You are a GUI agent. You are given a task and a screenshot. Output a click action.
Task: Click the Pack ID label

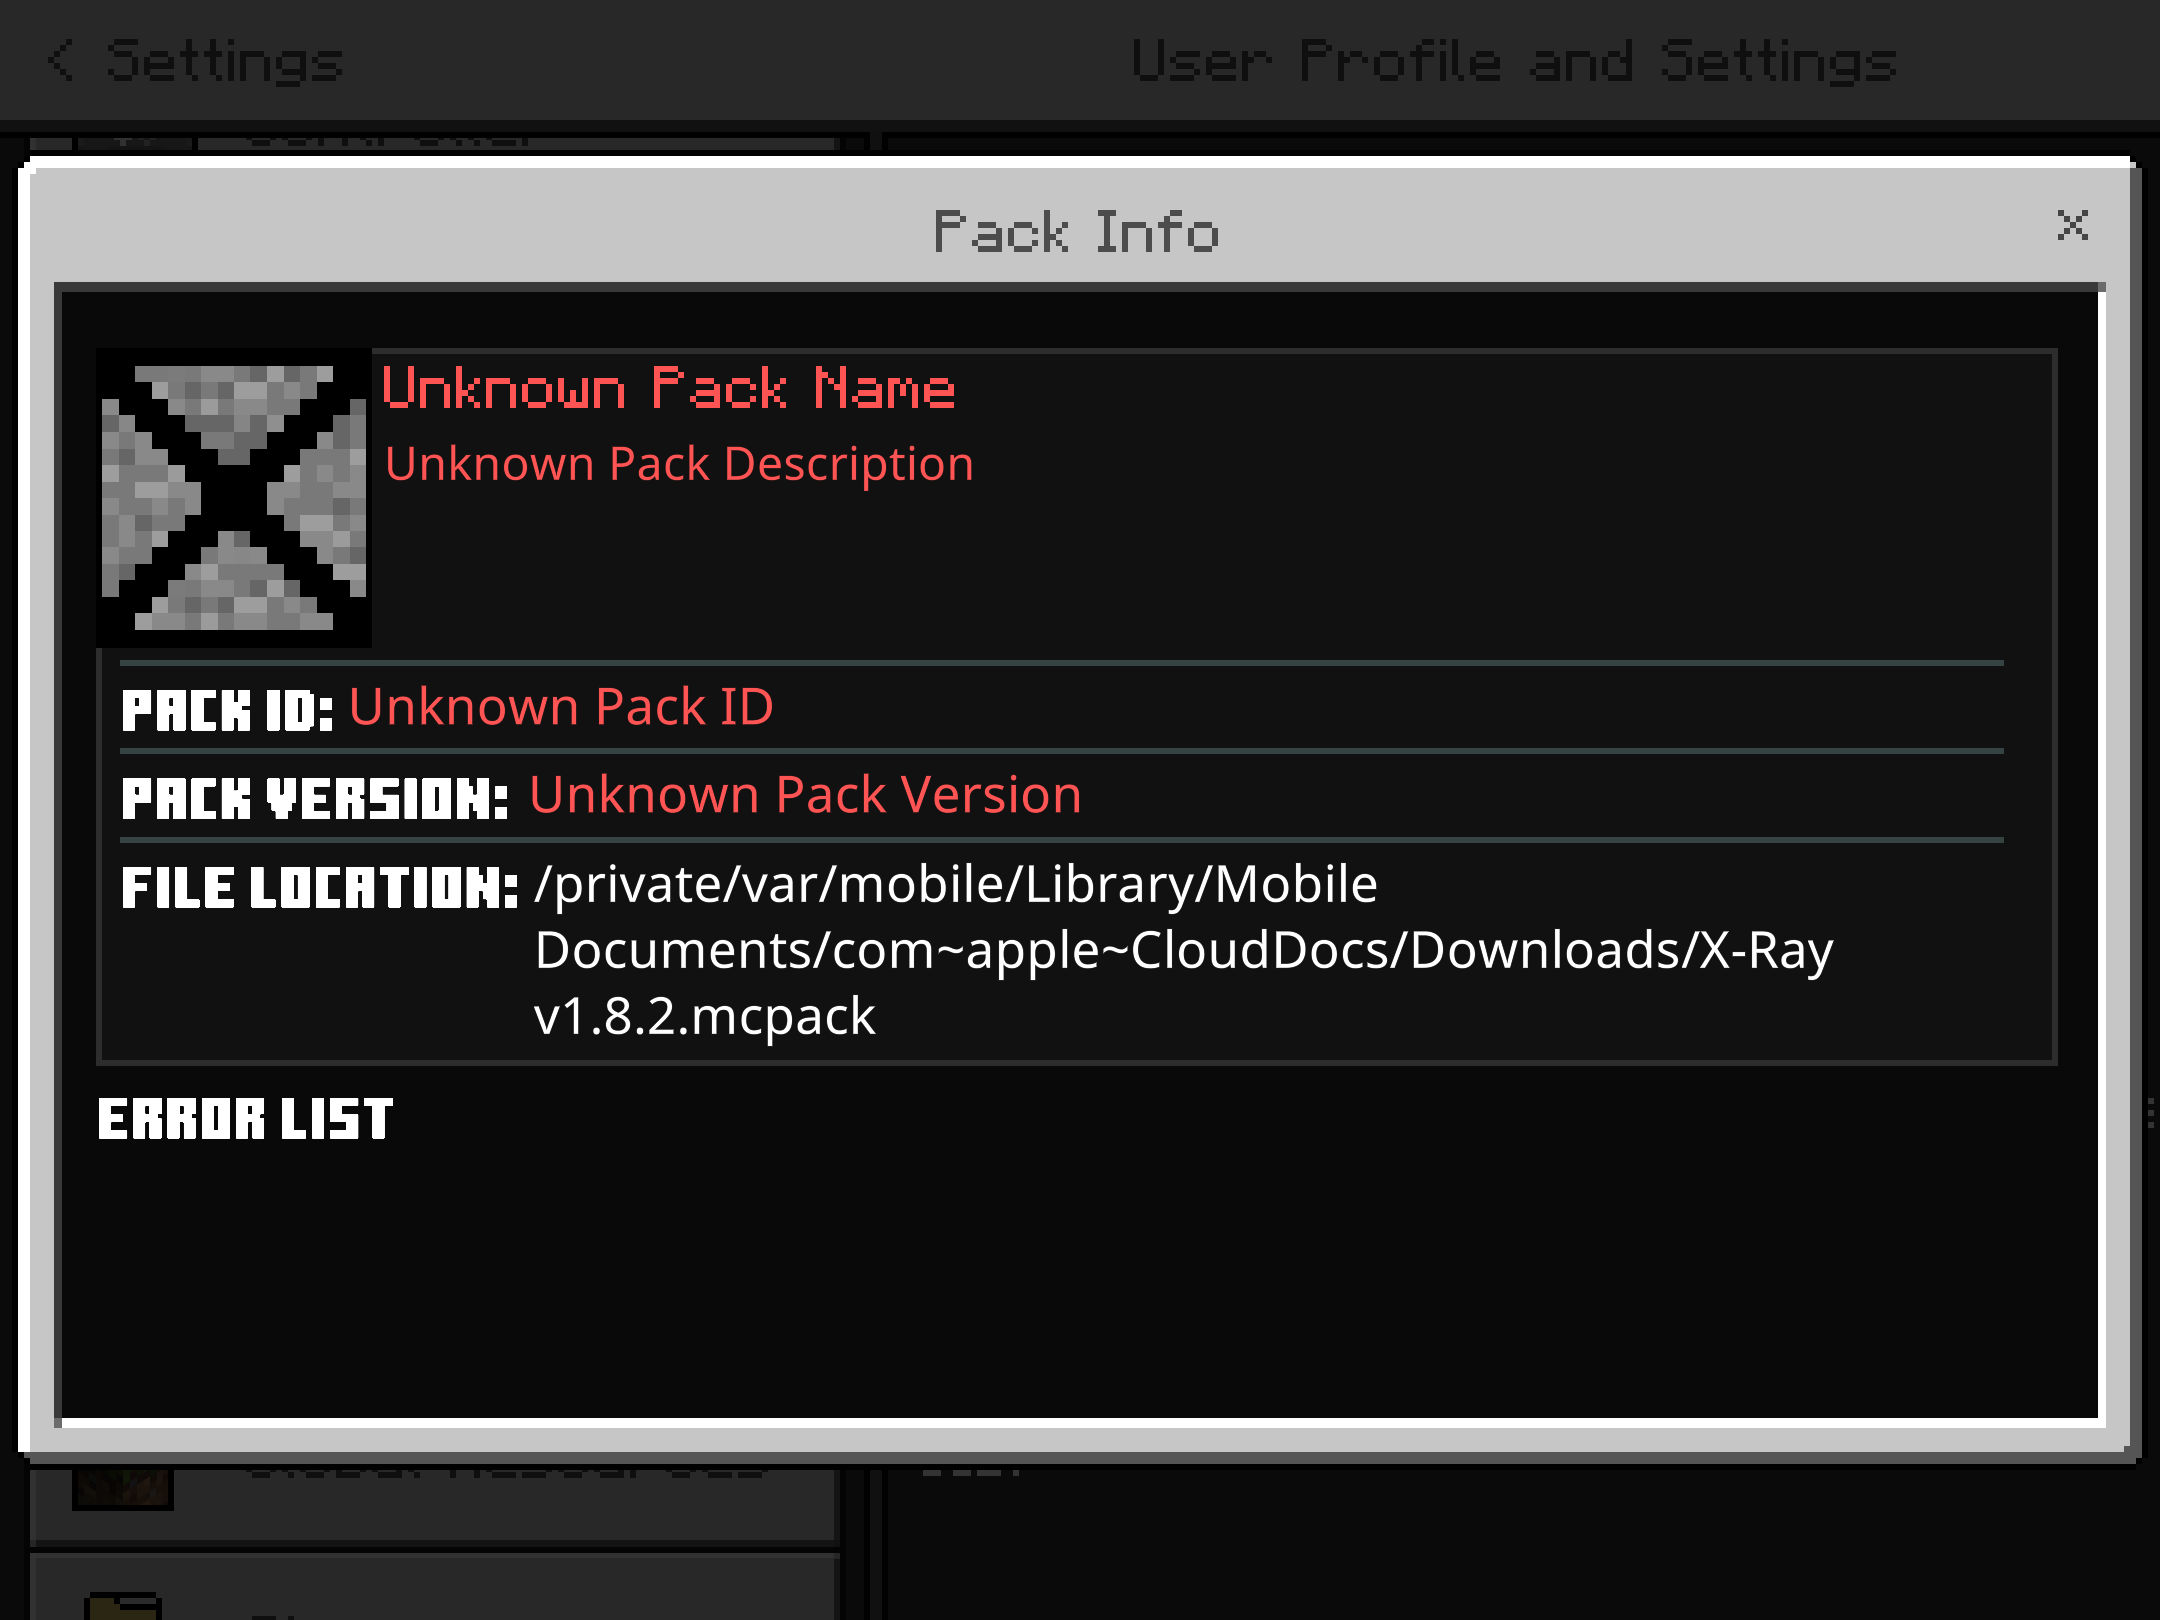point(227,710)
